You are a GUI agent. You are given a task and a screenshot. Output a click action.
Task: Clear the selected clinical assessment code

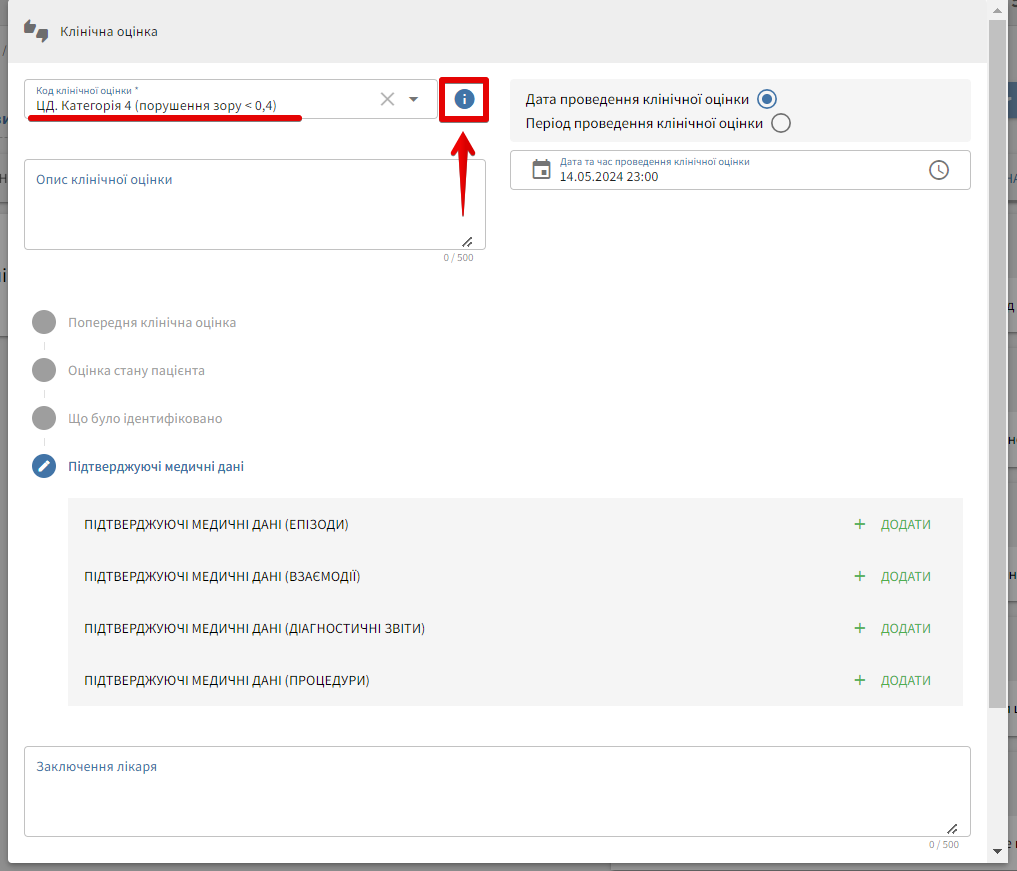[x=388, y=99]
